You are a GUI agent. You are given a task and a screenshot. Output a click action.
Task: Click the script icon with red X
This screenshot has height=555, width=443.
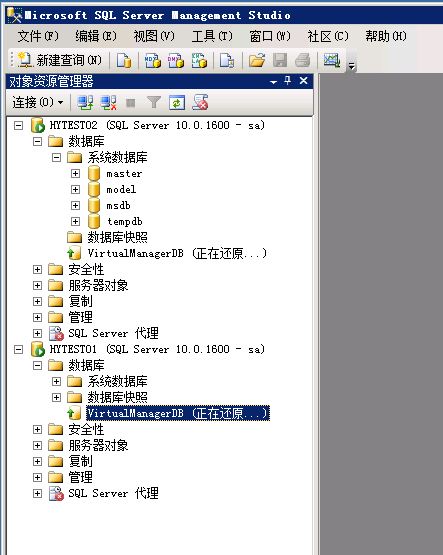tap(200, 103)
